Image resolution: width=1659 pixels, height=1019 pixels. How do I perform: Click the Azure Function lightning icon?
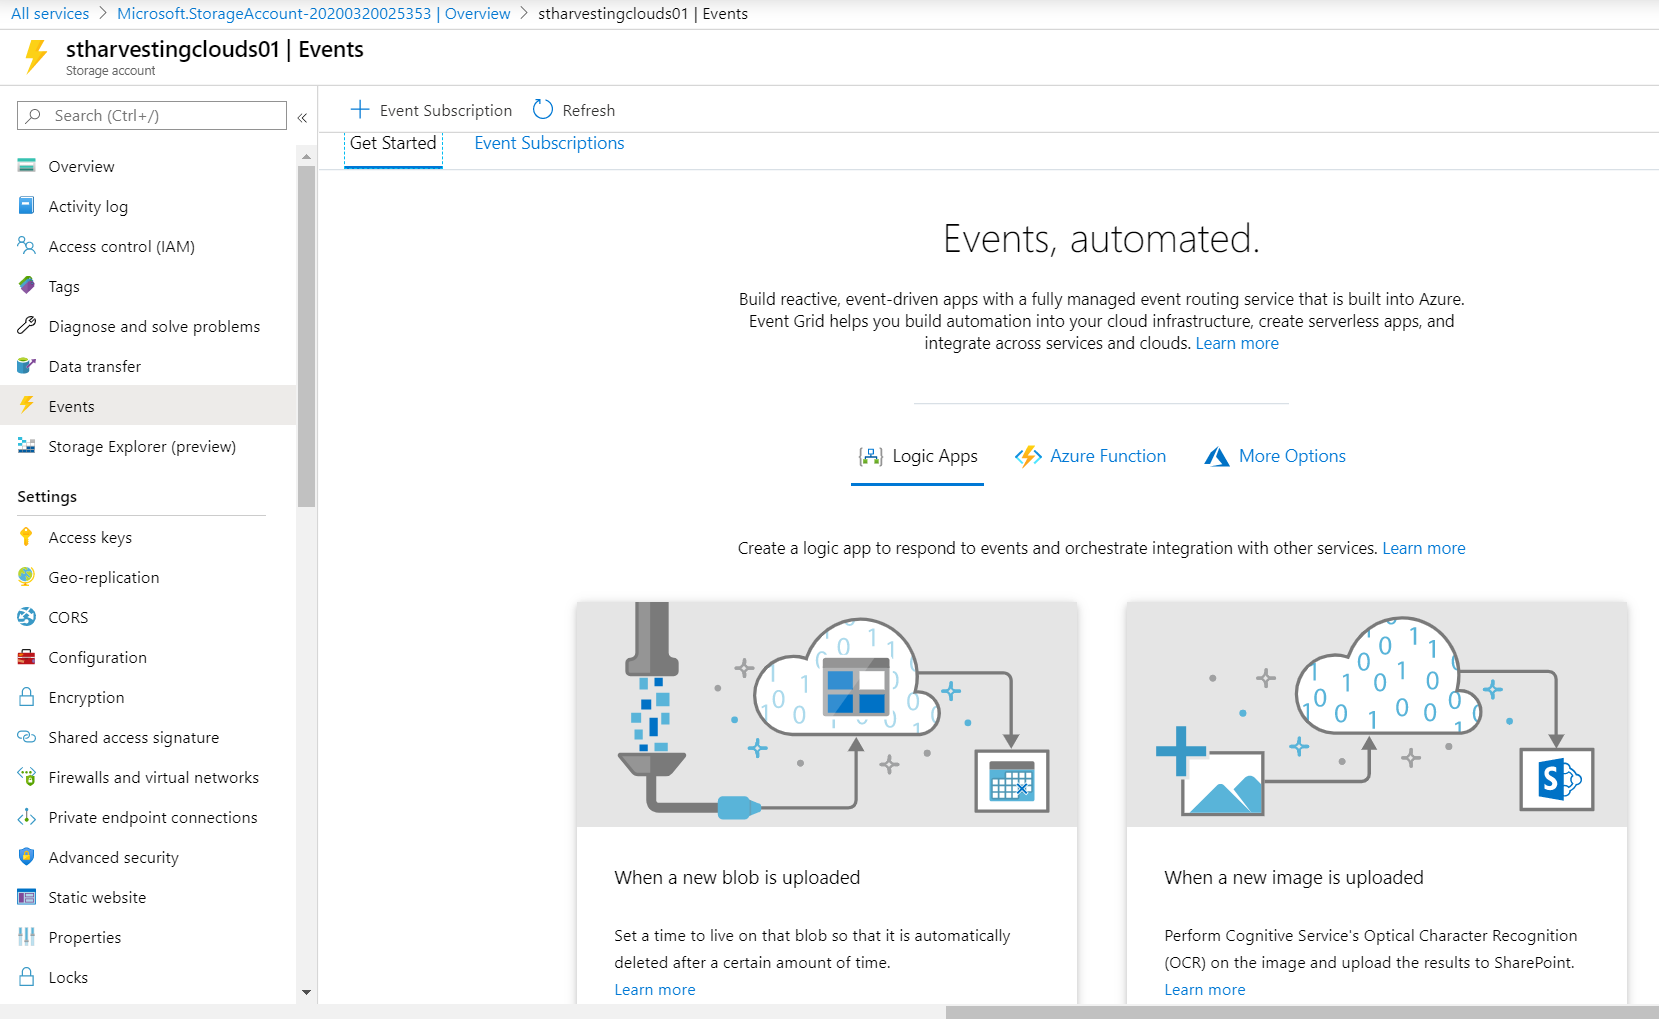click(x=1028, y=457)
